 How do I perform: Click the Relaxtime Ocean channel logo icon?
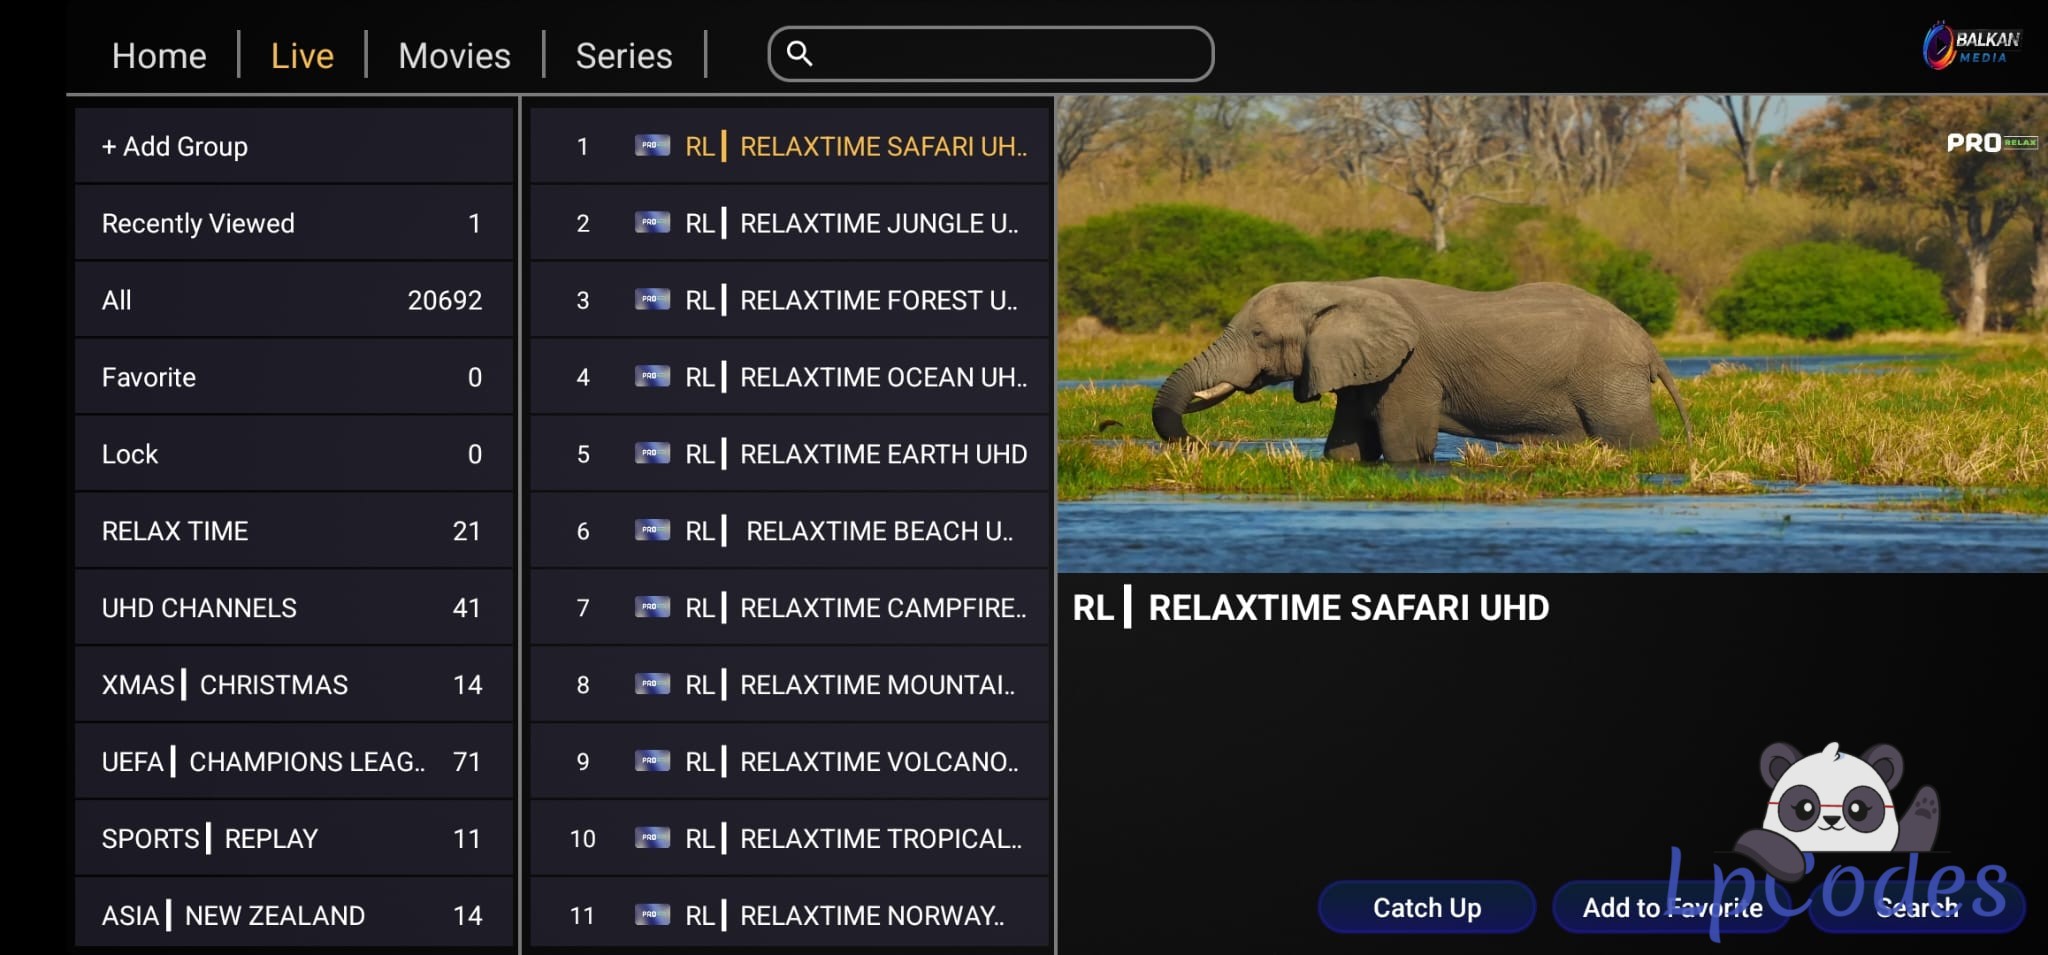(652, 377)
